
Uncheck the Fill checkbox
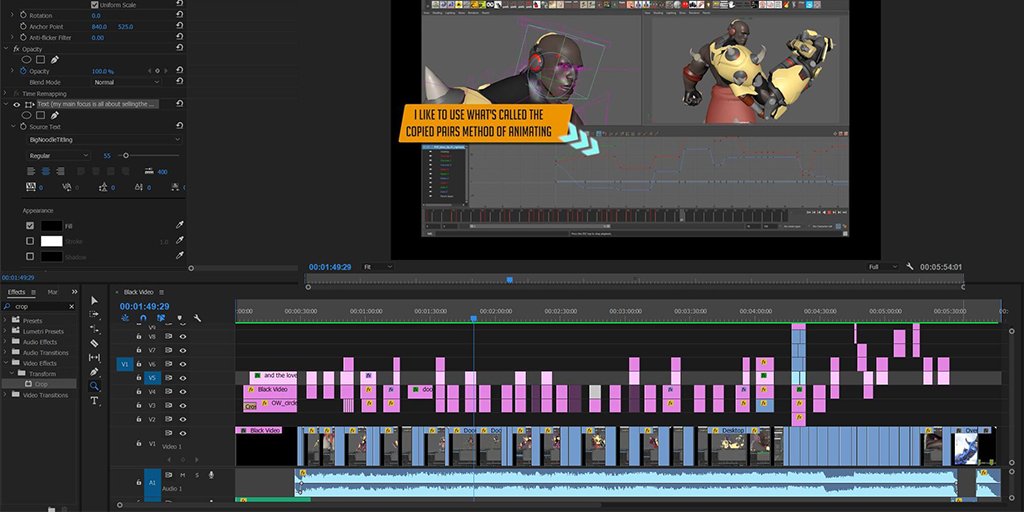pyautogui.click(x=29, y=225)
